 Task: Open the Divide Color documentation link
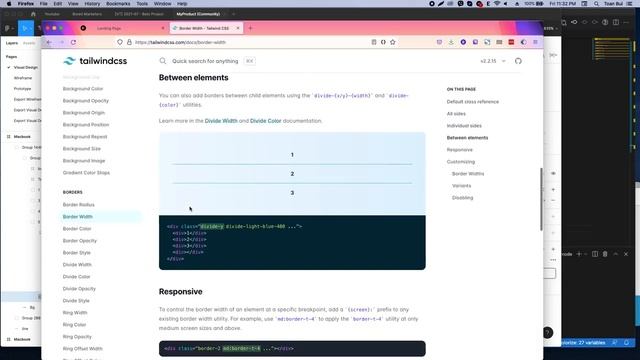coord(266,121)
